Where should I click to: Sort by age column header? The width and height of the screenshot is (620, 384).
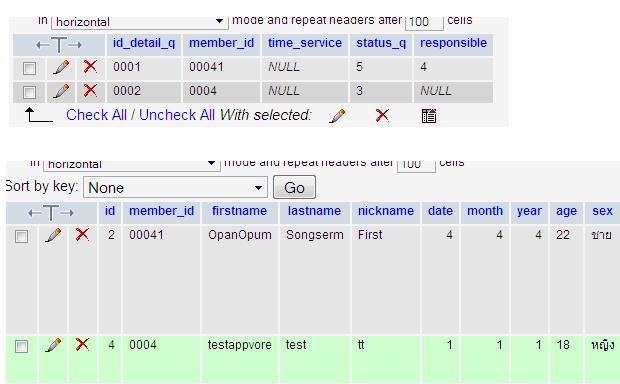point(567,211)
